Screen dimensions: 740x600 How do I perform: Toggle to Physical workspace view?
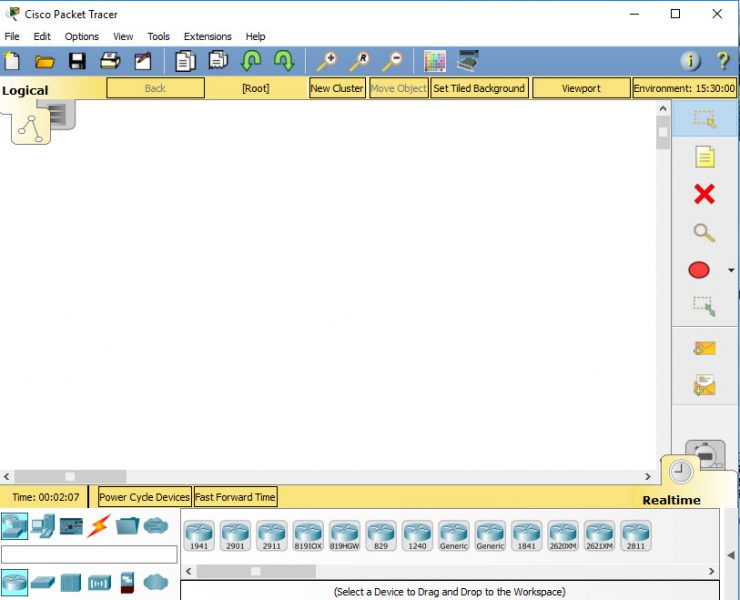click(60, 115)
